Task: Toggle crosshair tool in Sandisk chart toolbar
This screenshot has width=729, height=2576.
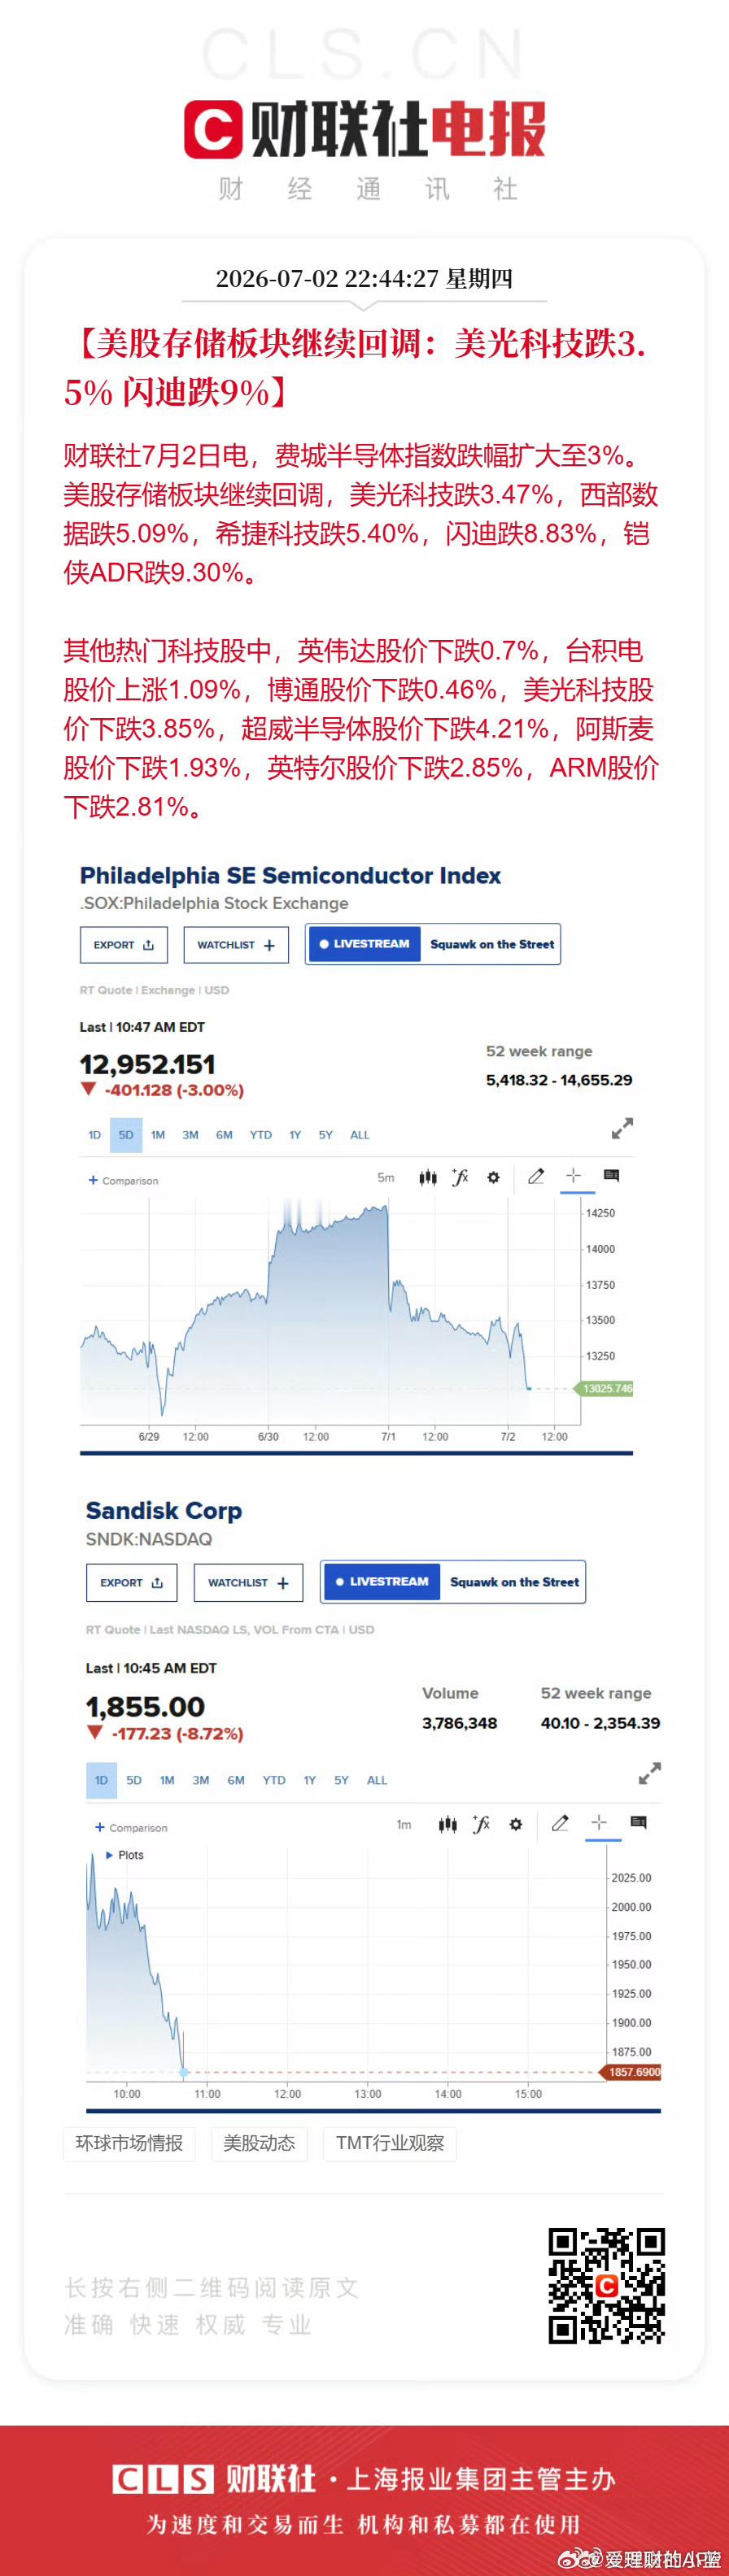Action: [x=599, y=1823]
